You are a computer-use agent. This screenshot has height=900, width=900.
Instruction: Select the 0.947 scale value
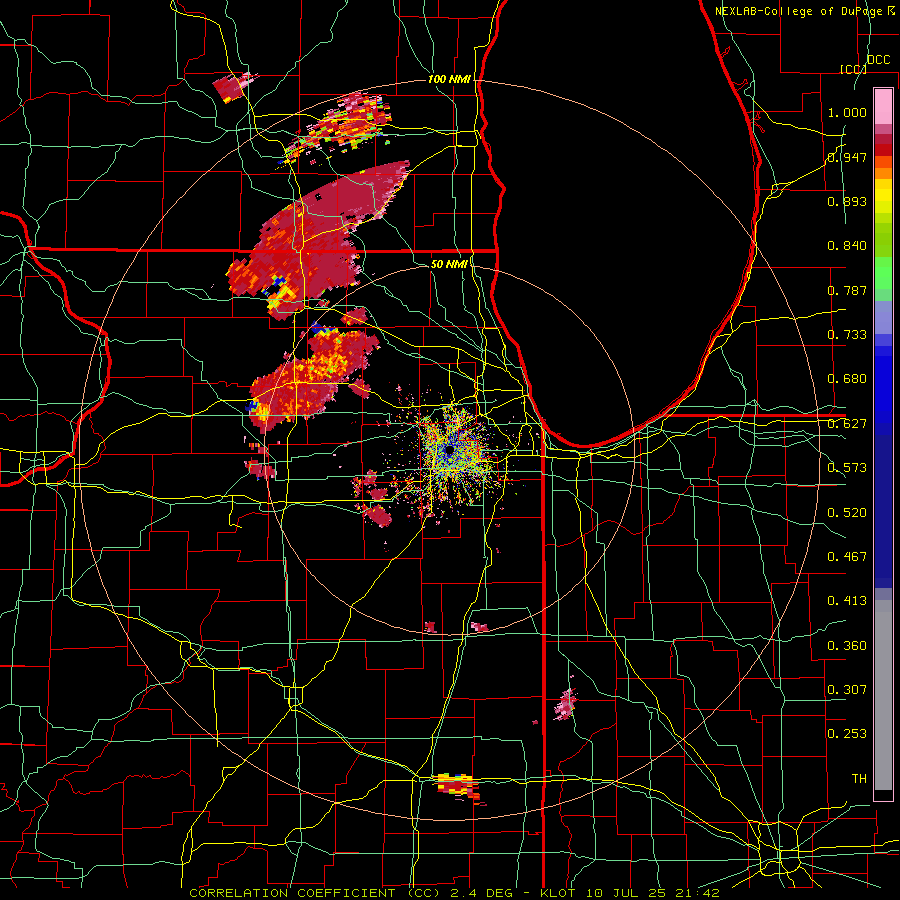click(847, 157)
